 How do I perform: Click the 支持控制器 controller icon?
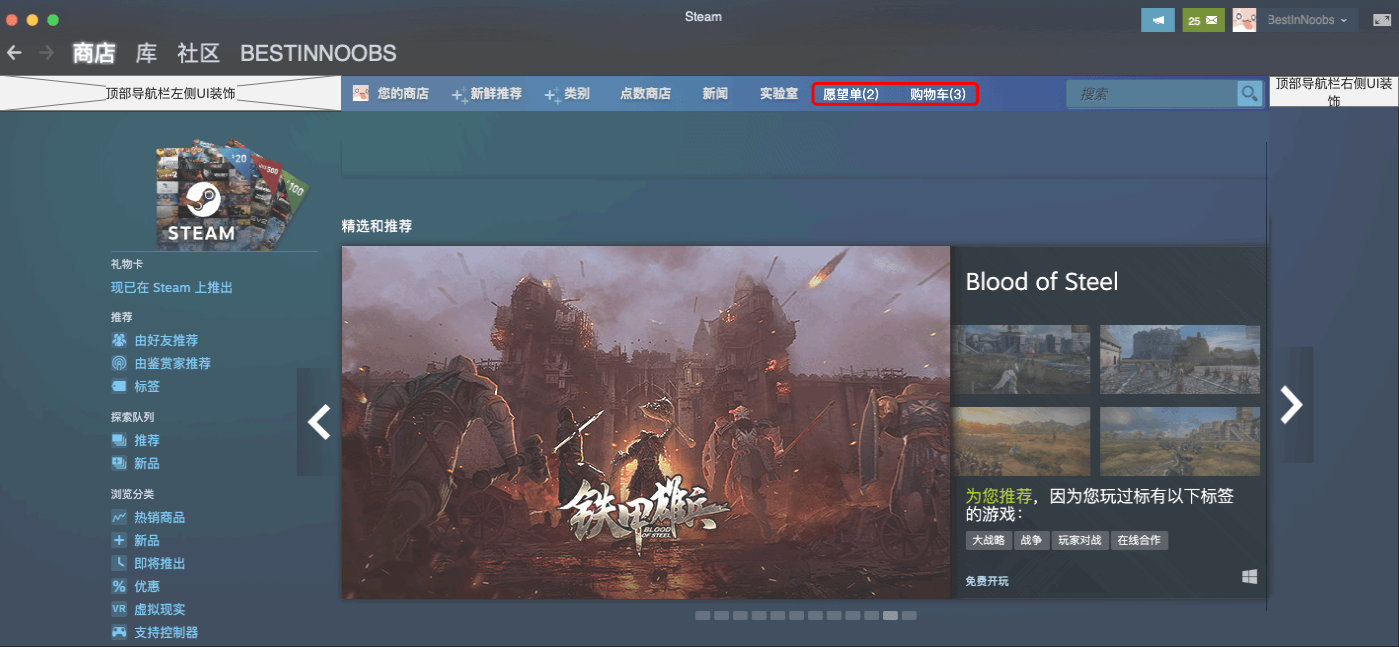click(x=121, y=632)
